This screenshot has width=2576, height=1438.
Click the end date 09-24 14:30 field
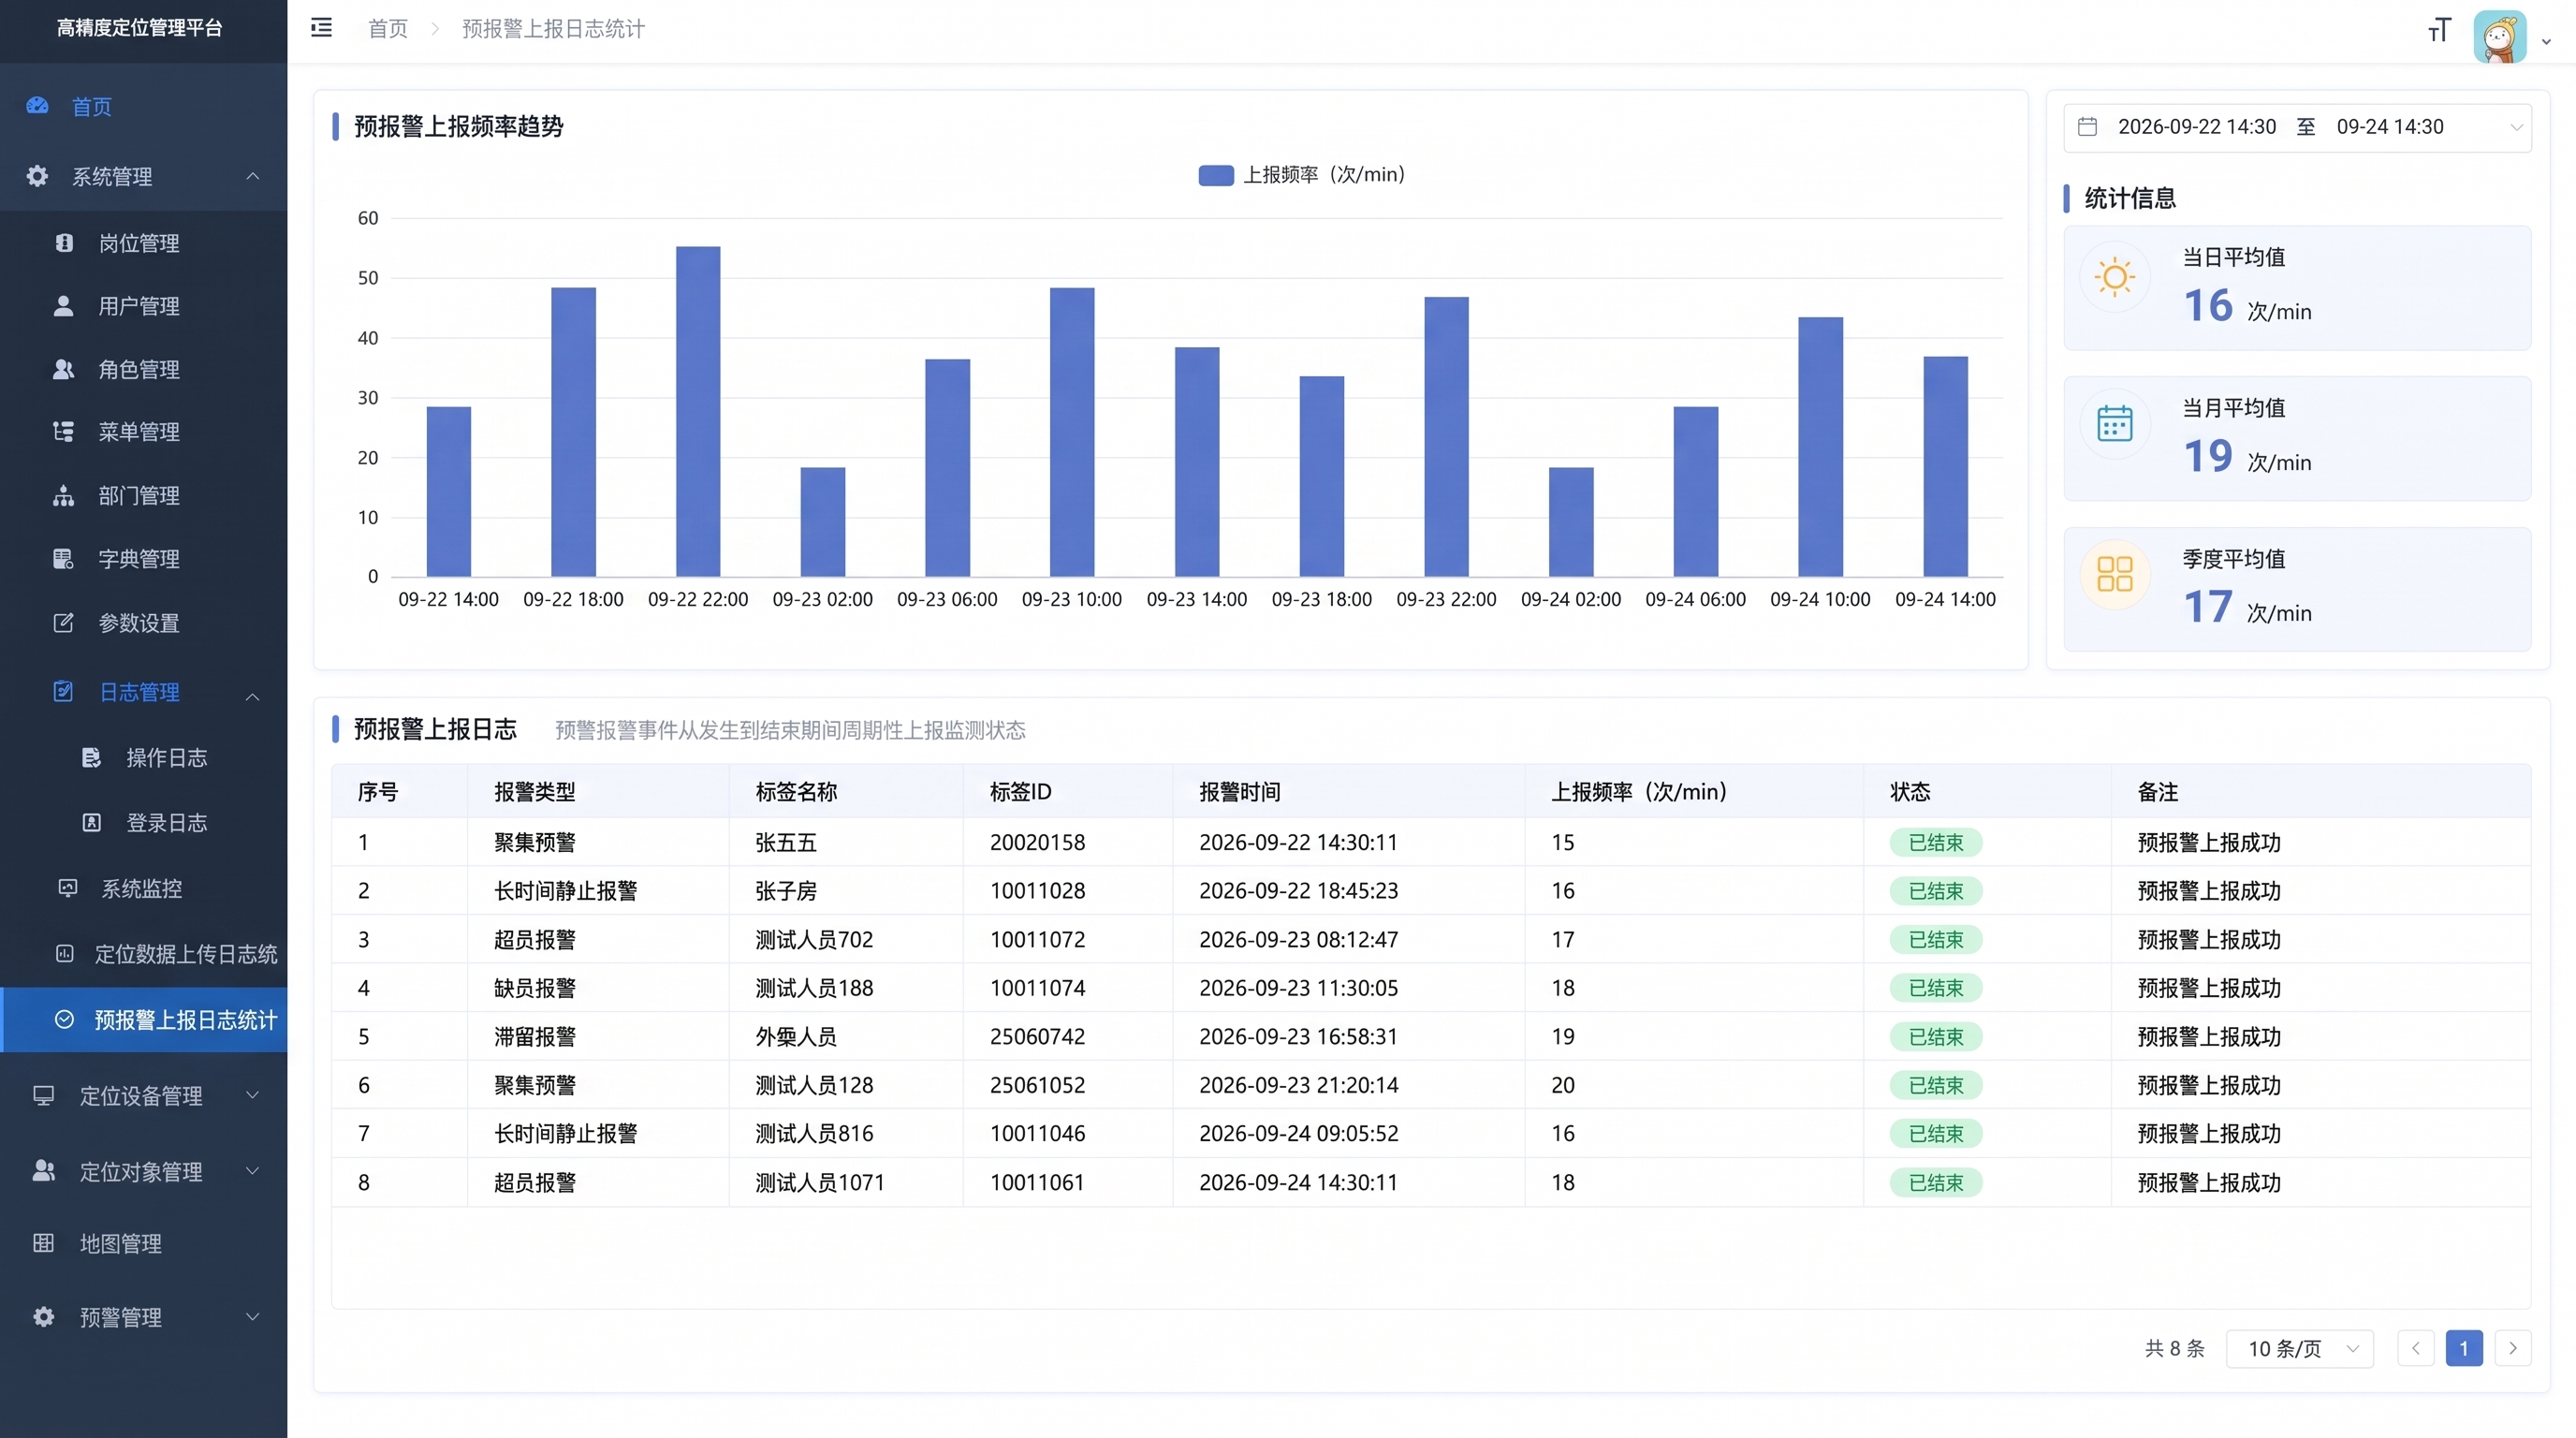pyautogui.click(x=2390, y=127)
